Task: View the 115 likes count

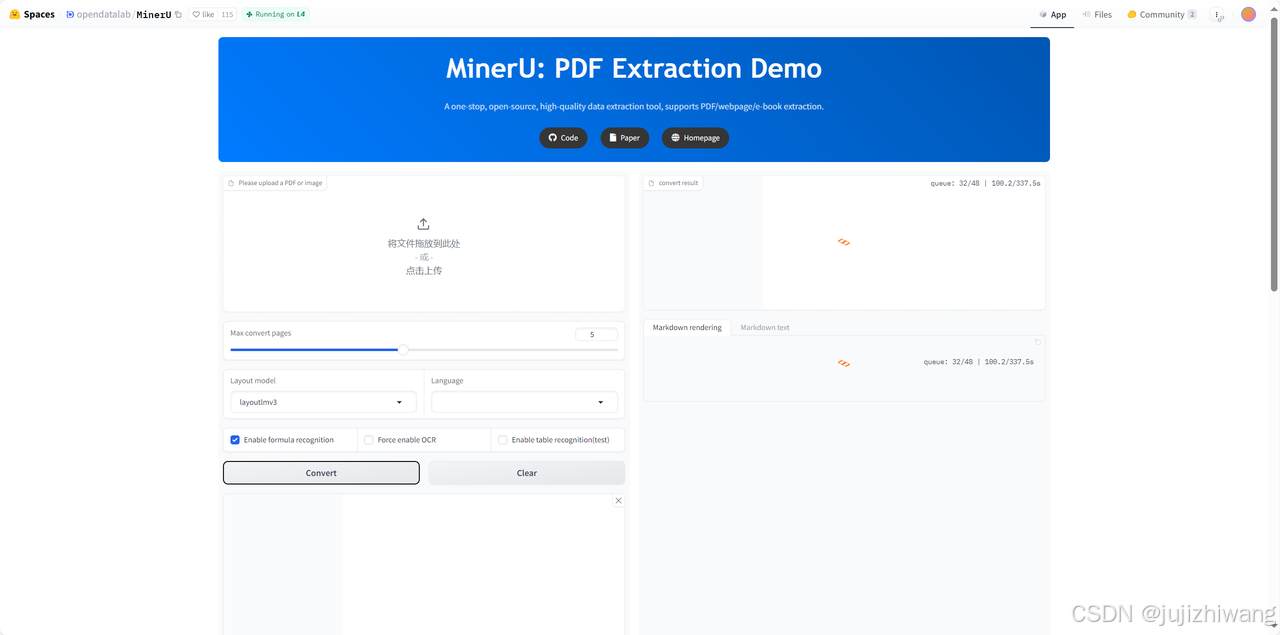Action: pos(227,15)
